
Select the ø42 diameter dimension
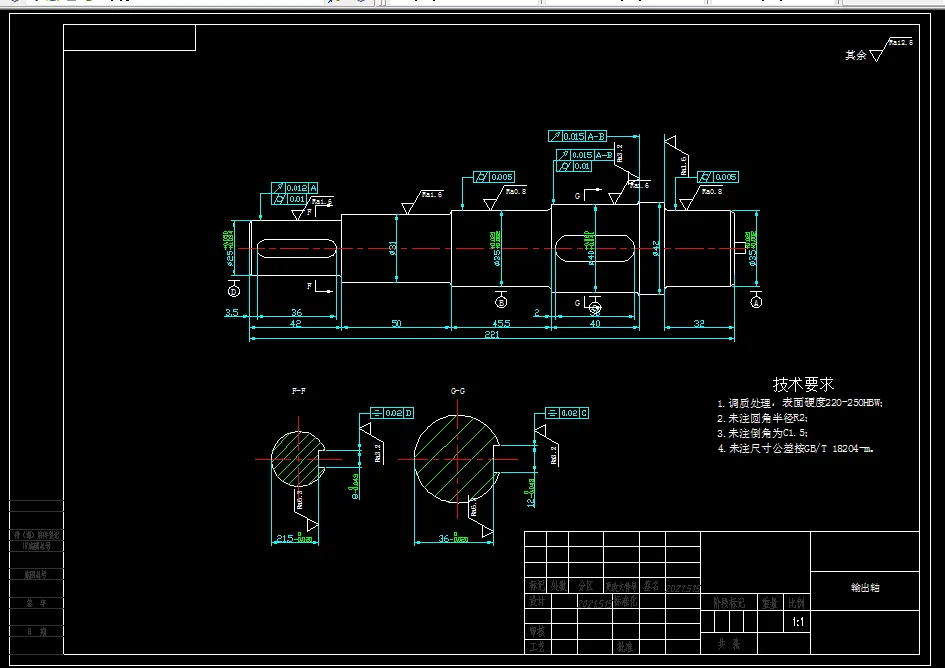(x=656, y=248)
